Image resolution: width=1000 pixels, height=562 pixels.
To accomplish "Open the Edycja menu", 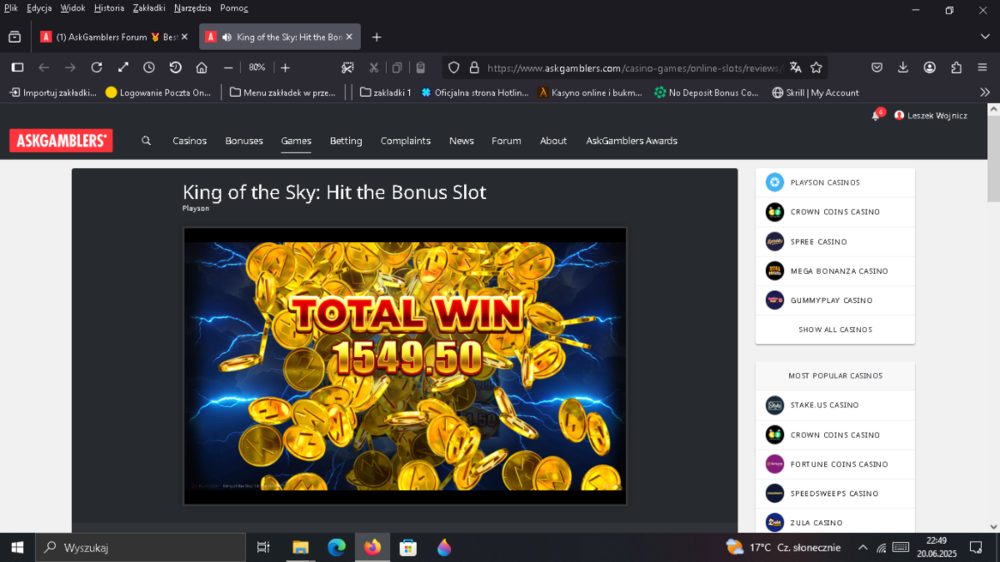I will [39, 8].
